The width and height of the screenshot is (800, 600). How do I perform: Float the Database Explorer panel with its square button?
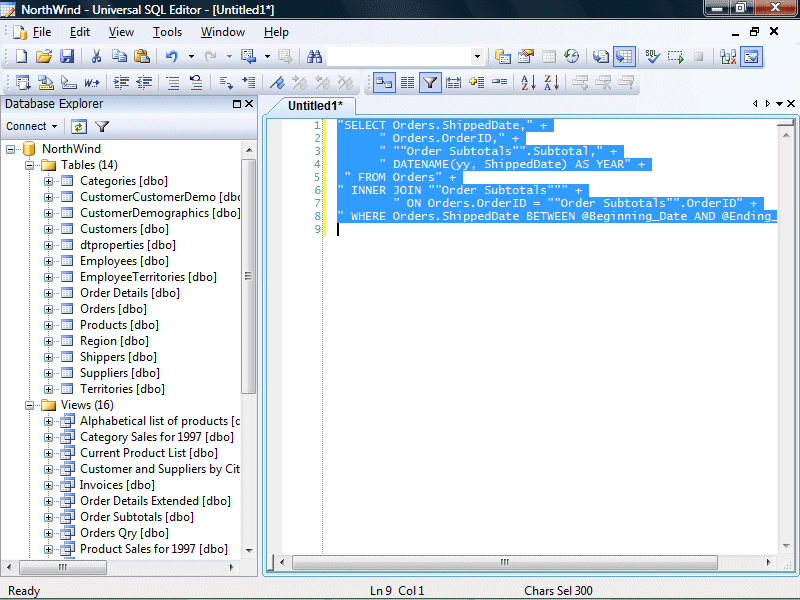[237, 104]
